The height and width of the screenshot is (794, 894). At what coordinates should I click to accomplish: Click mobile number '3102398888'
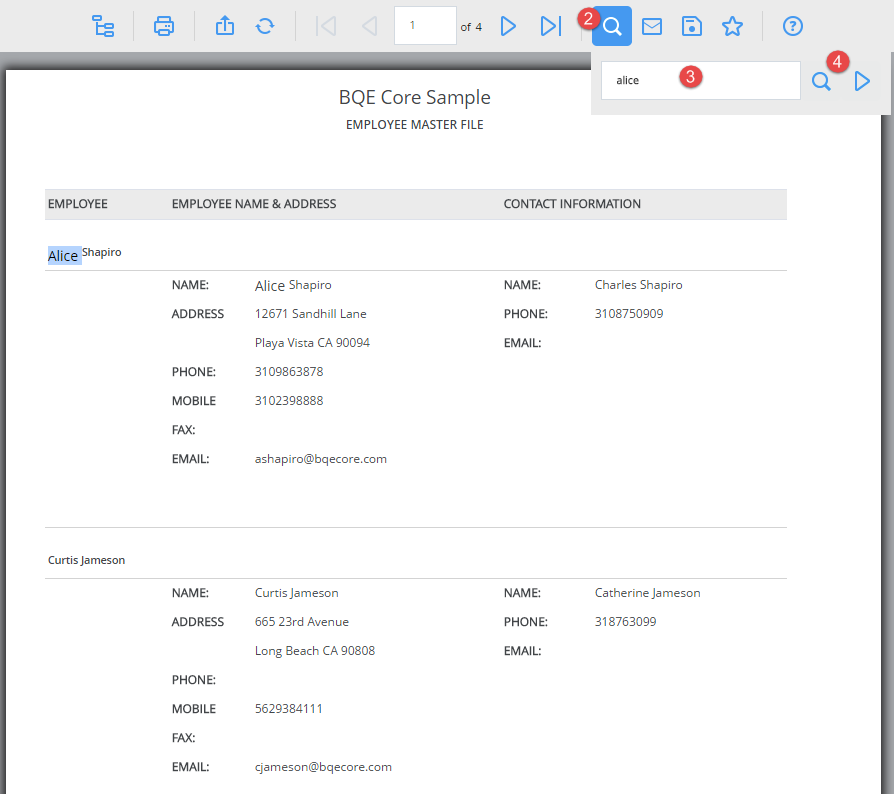coord(289,401)
